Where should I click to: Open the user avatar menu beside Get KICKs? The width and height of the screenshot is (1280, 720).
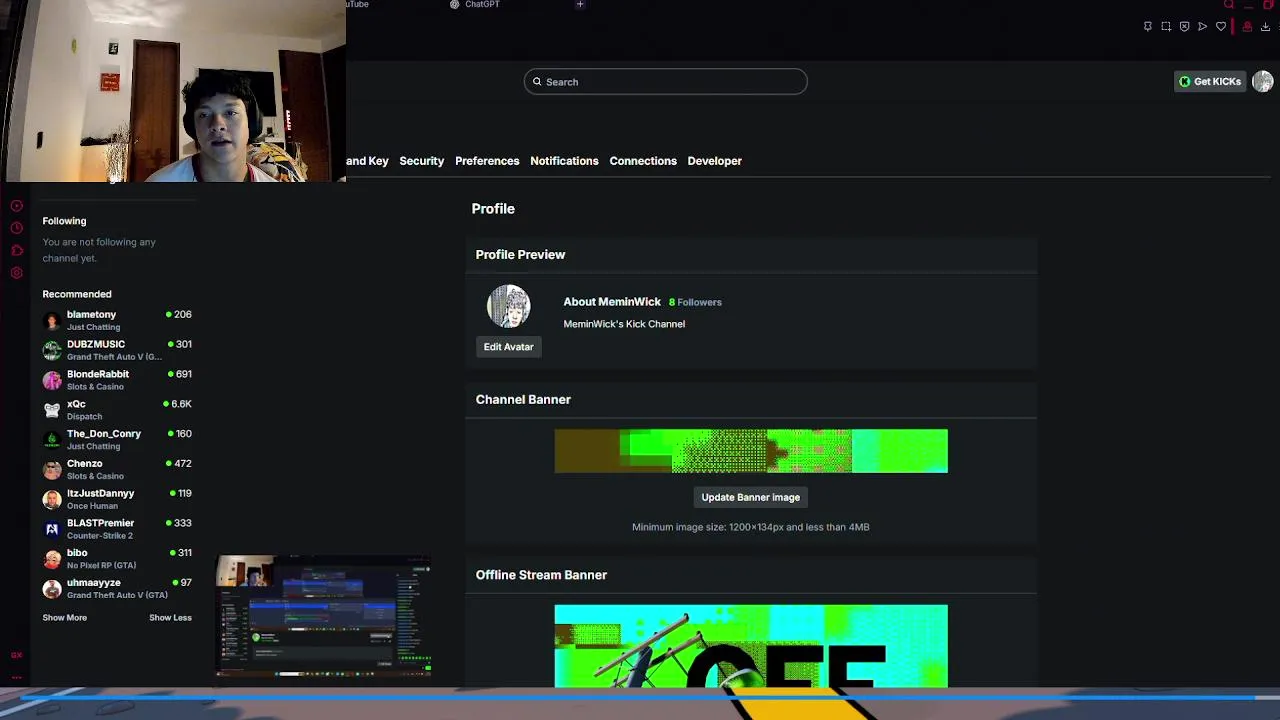1262,82
